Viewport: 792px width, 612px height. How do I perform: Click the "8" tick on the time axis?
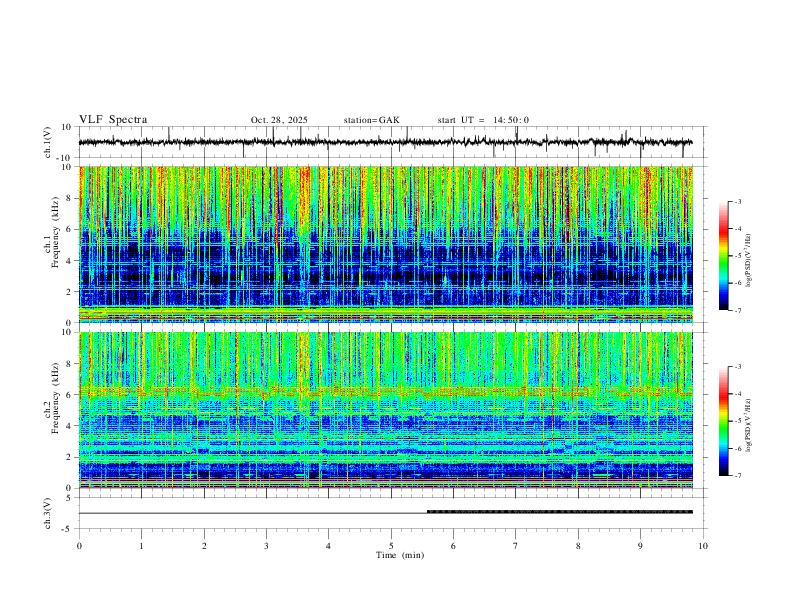pos(578,546)
